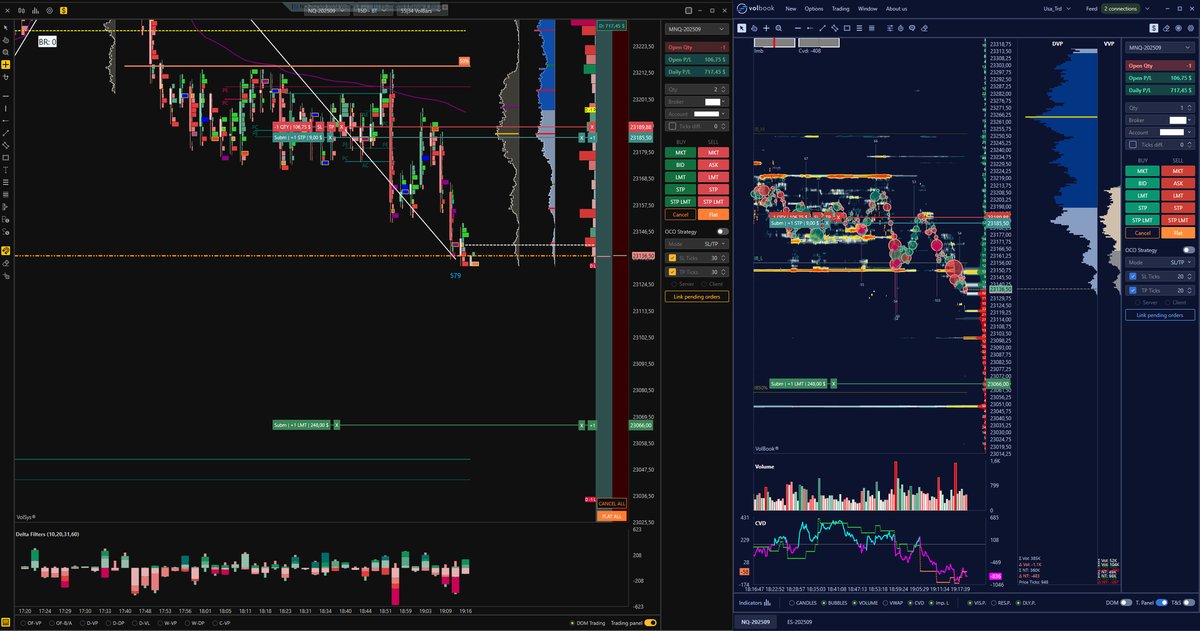Screen dimensions: 1200x631
Task: Open the MNQ-202509 dropdown in volbook panel
Action: click(x=1160, y=48)
